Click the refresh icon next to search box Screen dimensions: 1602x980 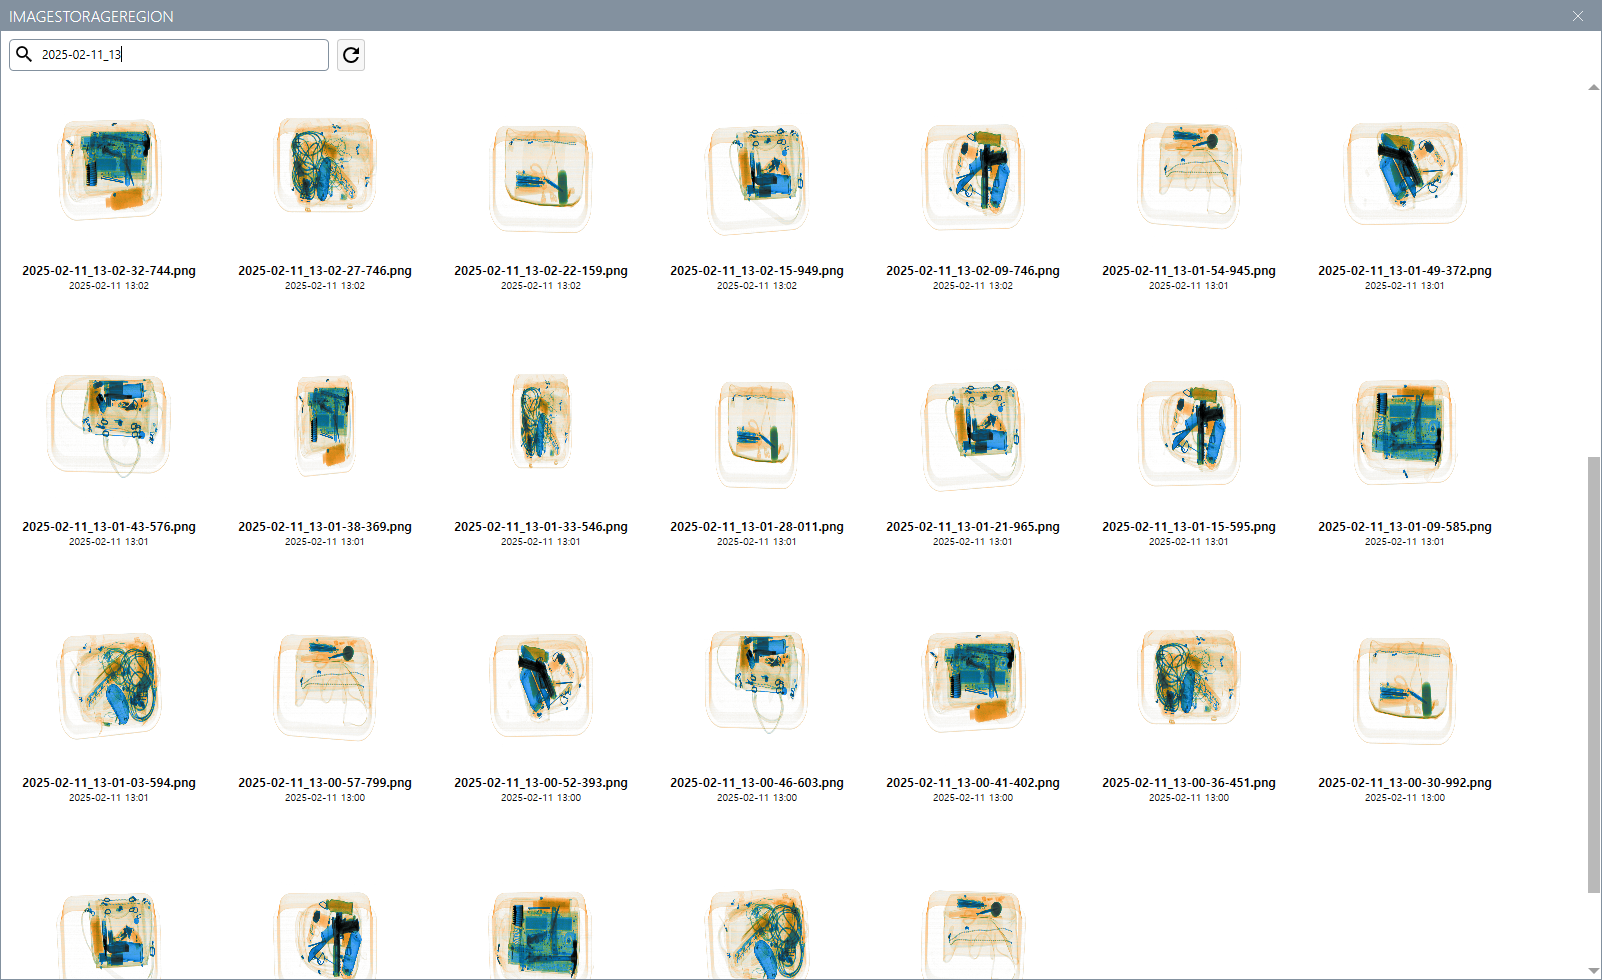(351, 55)
